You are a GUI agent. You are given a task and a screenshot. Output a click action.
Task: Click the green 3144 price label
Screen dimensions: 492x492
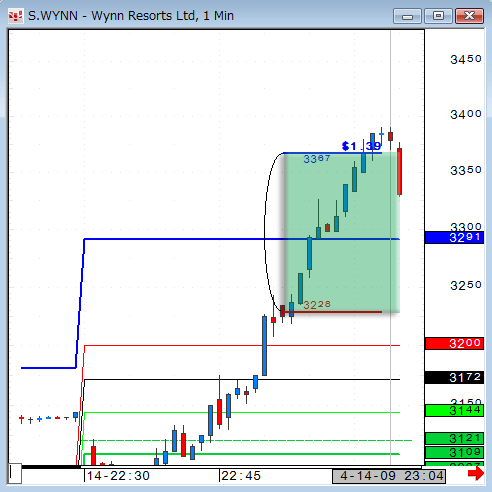coord(454,410)
